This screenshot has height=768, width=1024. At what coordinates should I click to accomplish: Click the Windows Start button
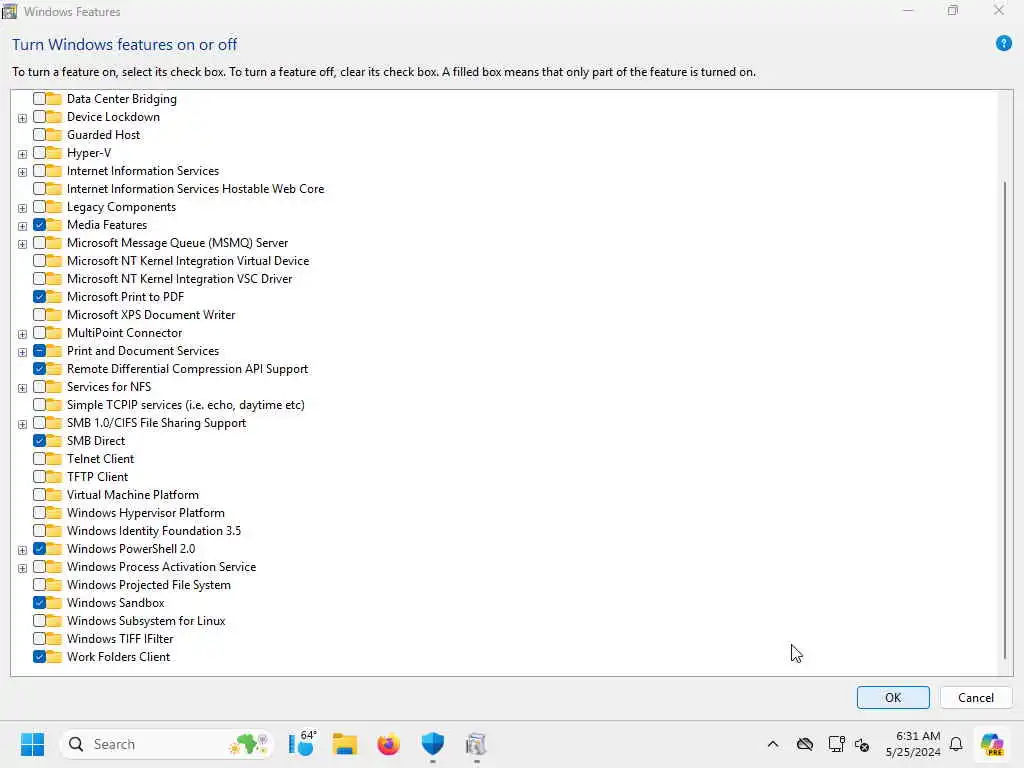(32, 744)
